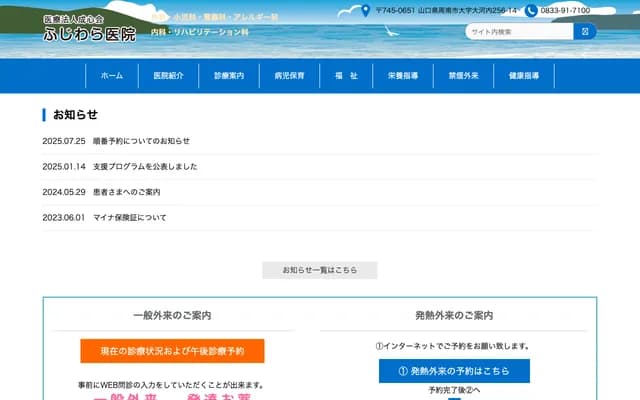Click orange 現在の診療状況および午後診療予約 button

click(172, 351)
